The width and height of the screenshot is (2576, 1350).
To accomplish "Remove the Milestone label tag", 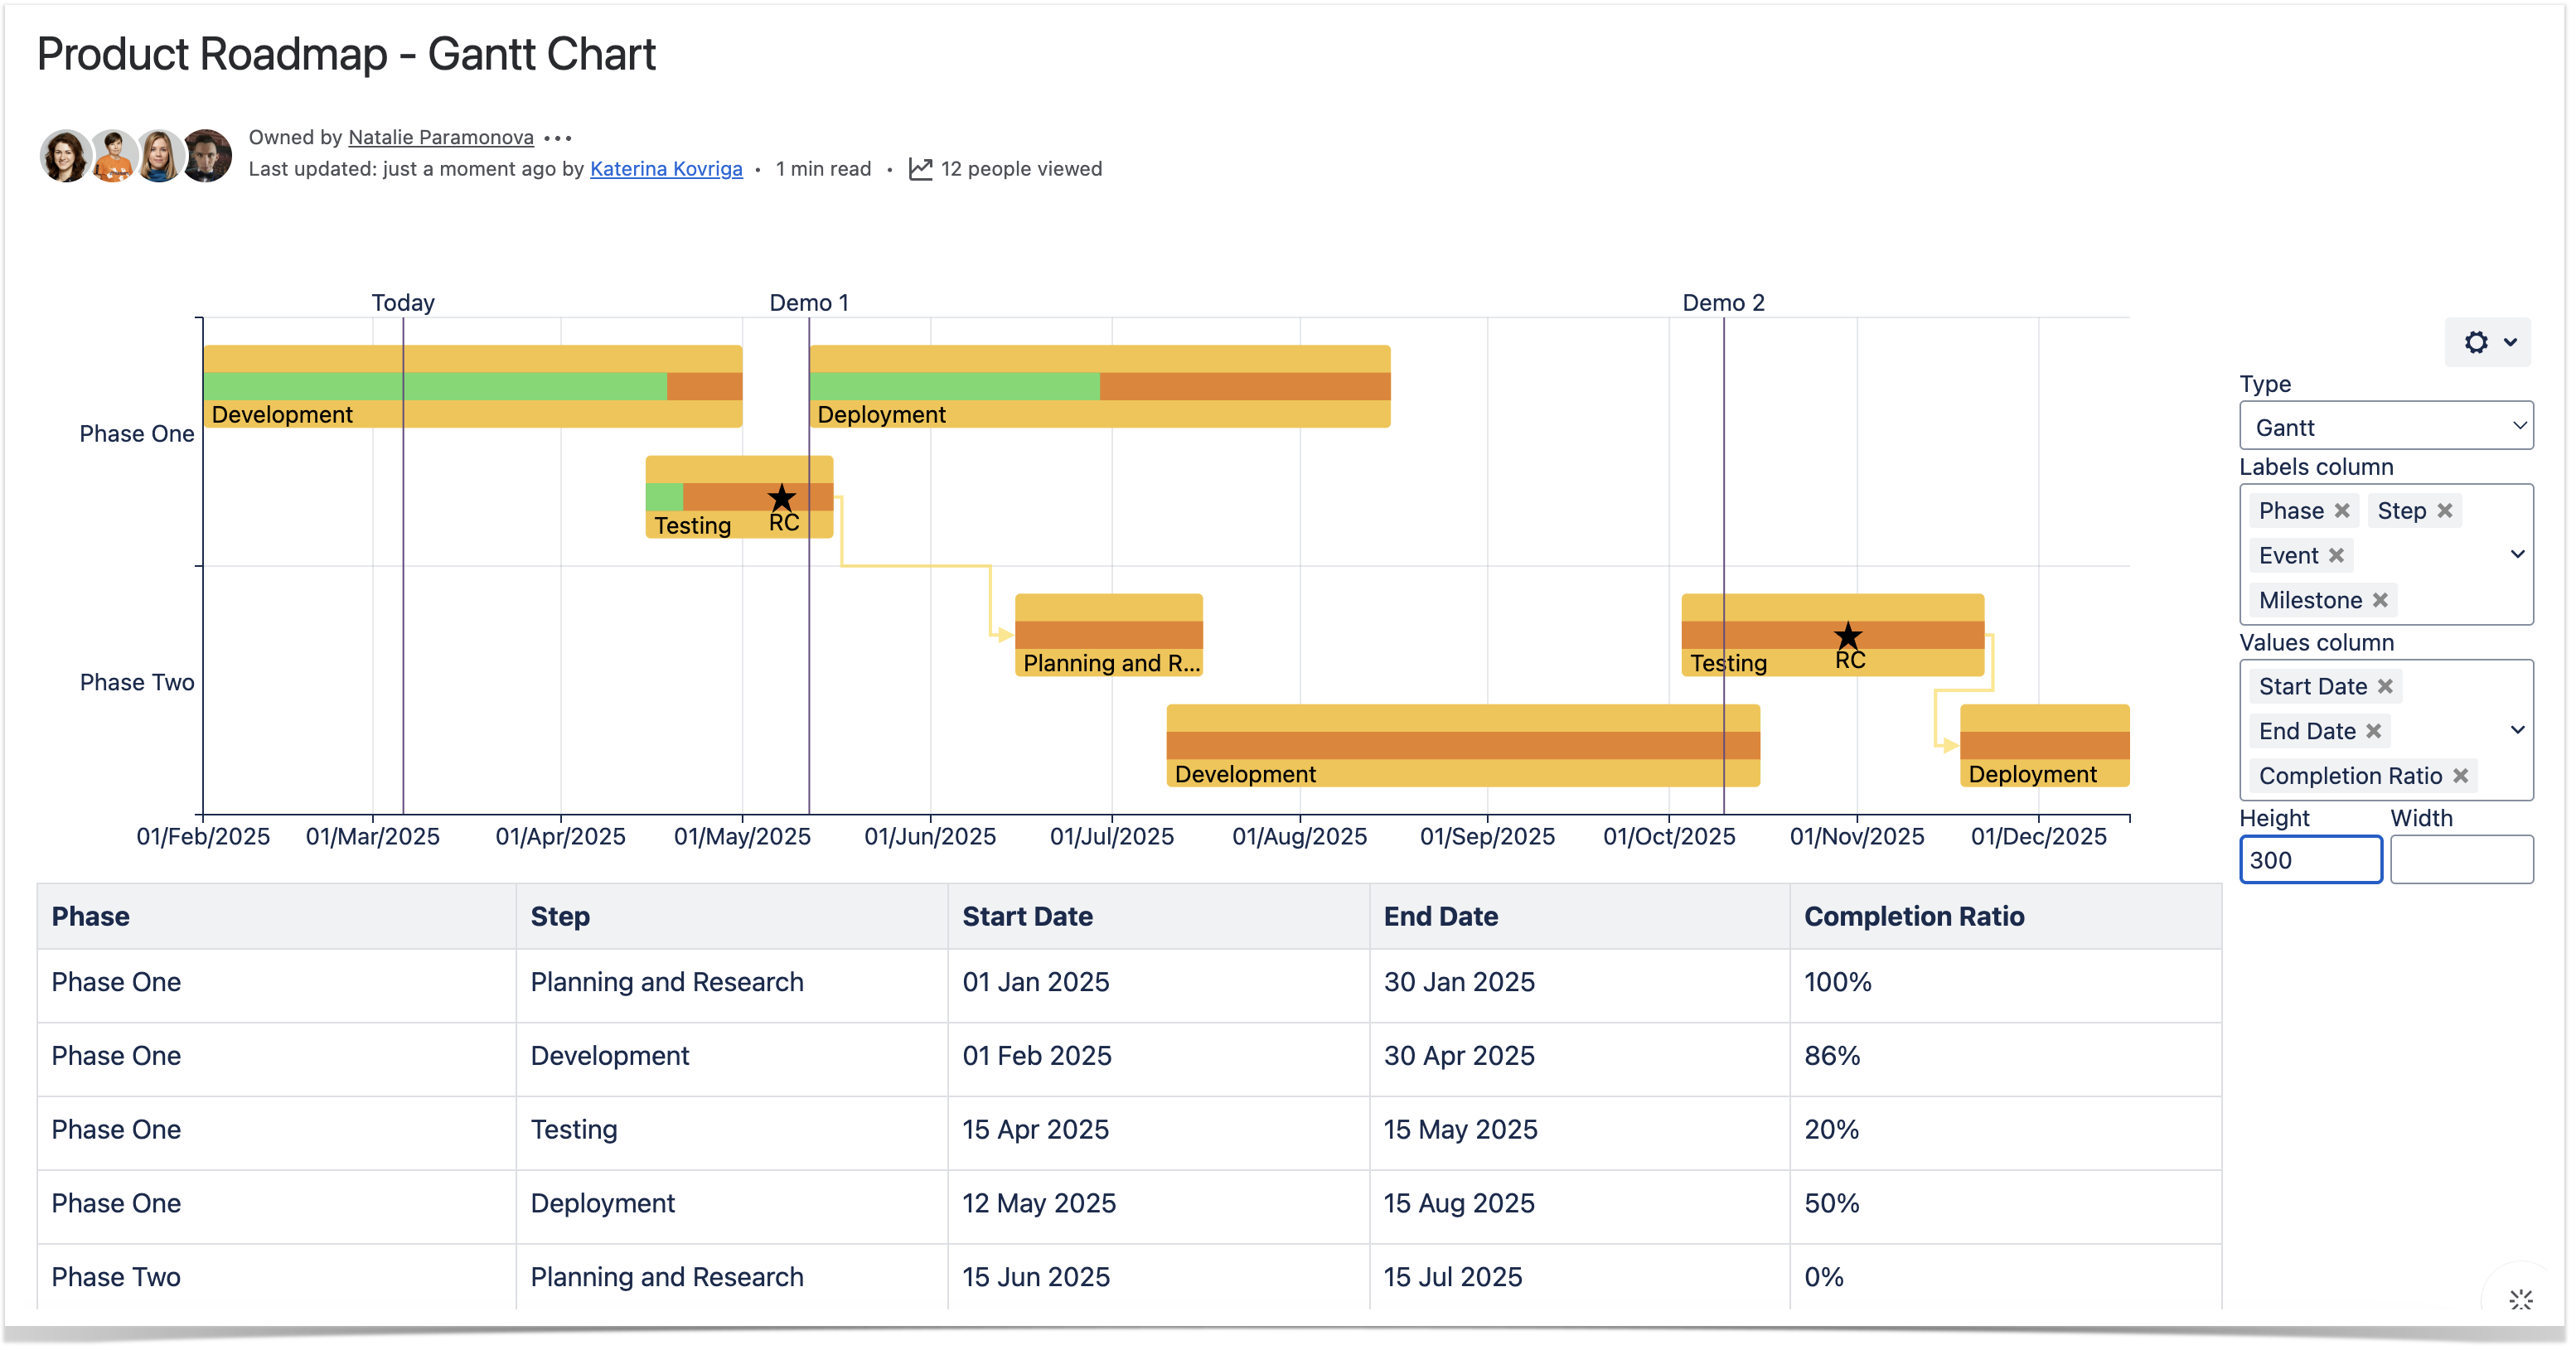I will (x=2381, y=601).
